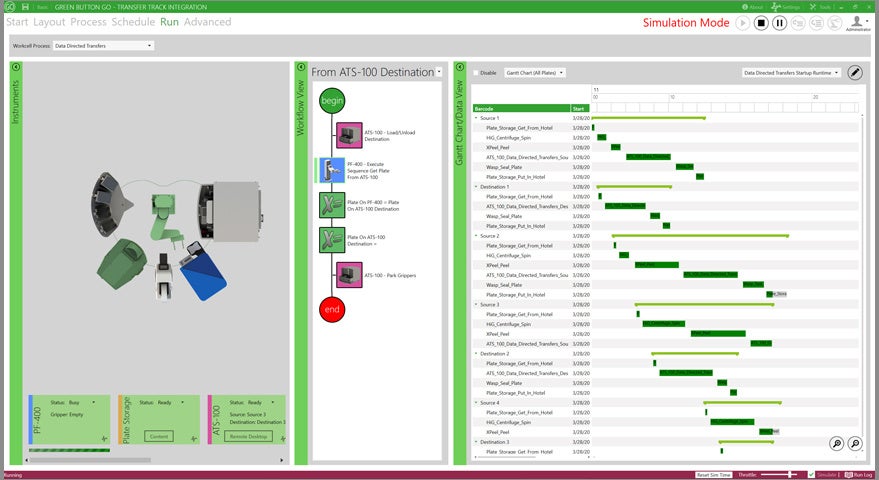
Task: Select PF-400 Execute Sequence step icon
Action: pos(332,170)
